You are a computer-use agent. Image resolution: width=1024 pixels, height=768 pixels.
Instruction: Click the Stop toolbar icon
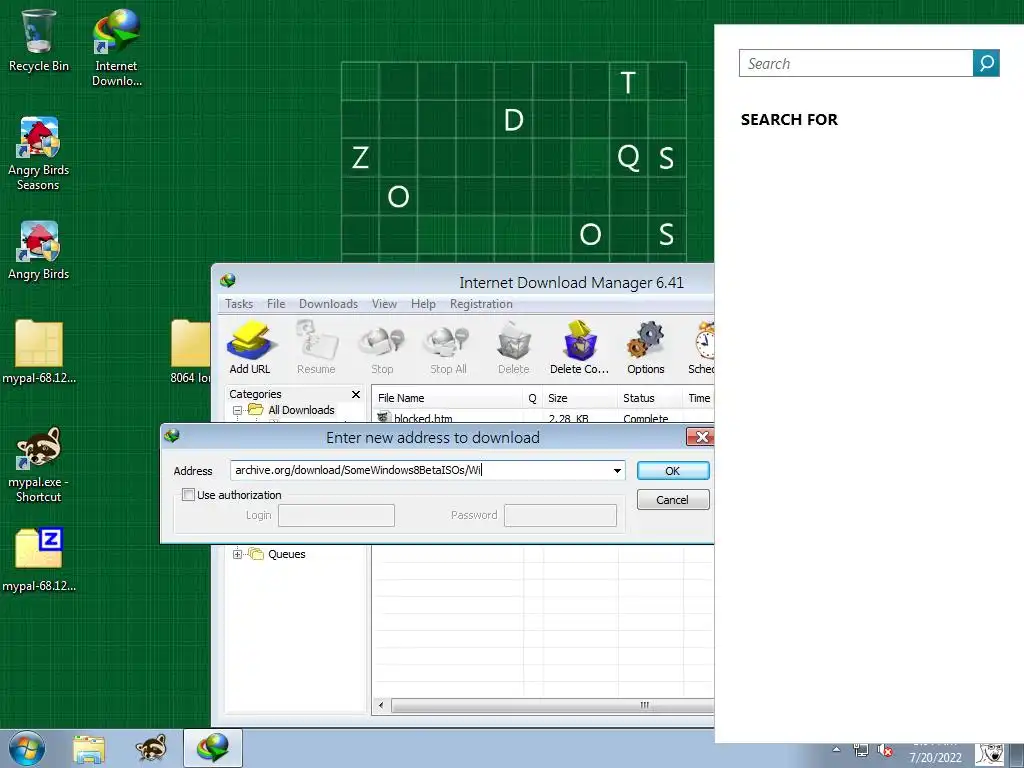382,347
